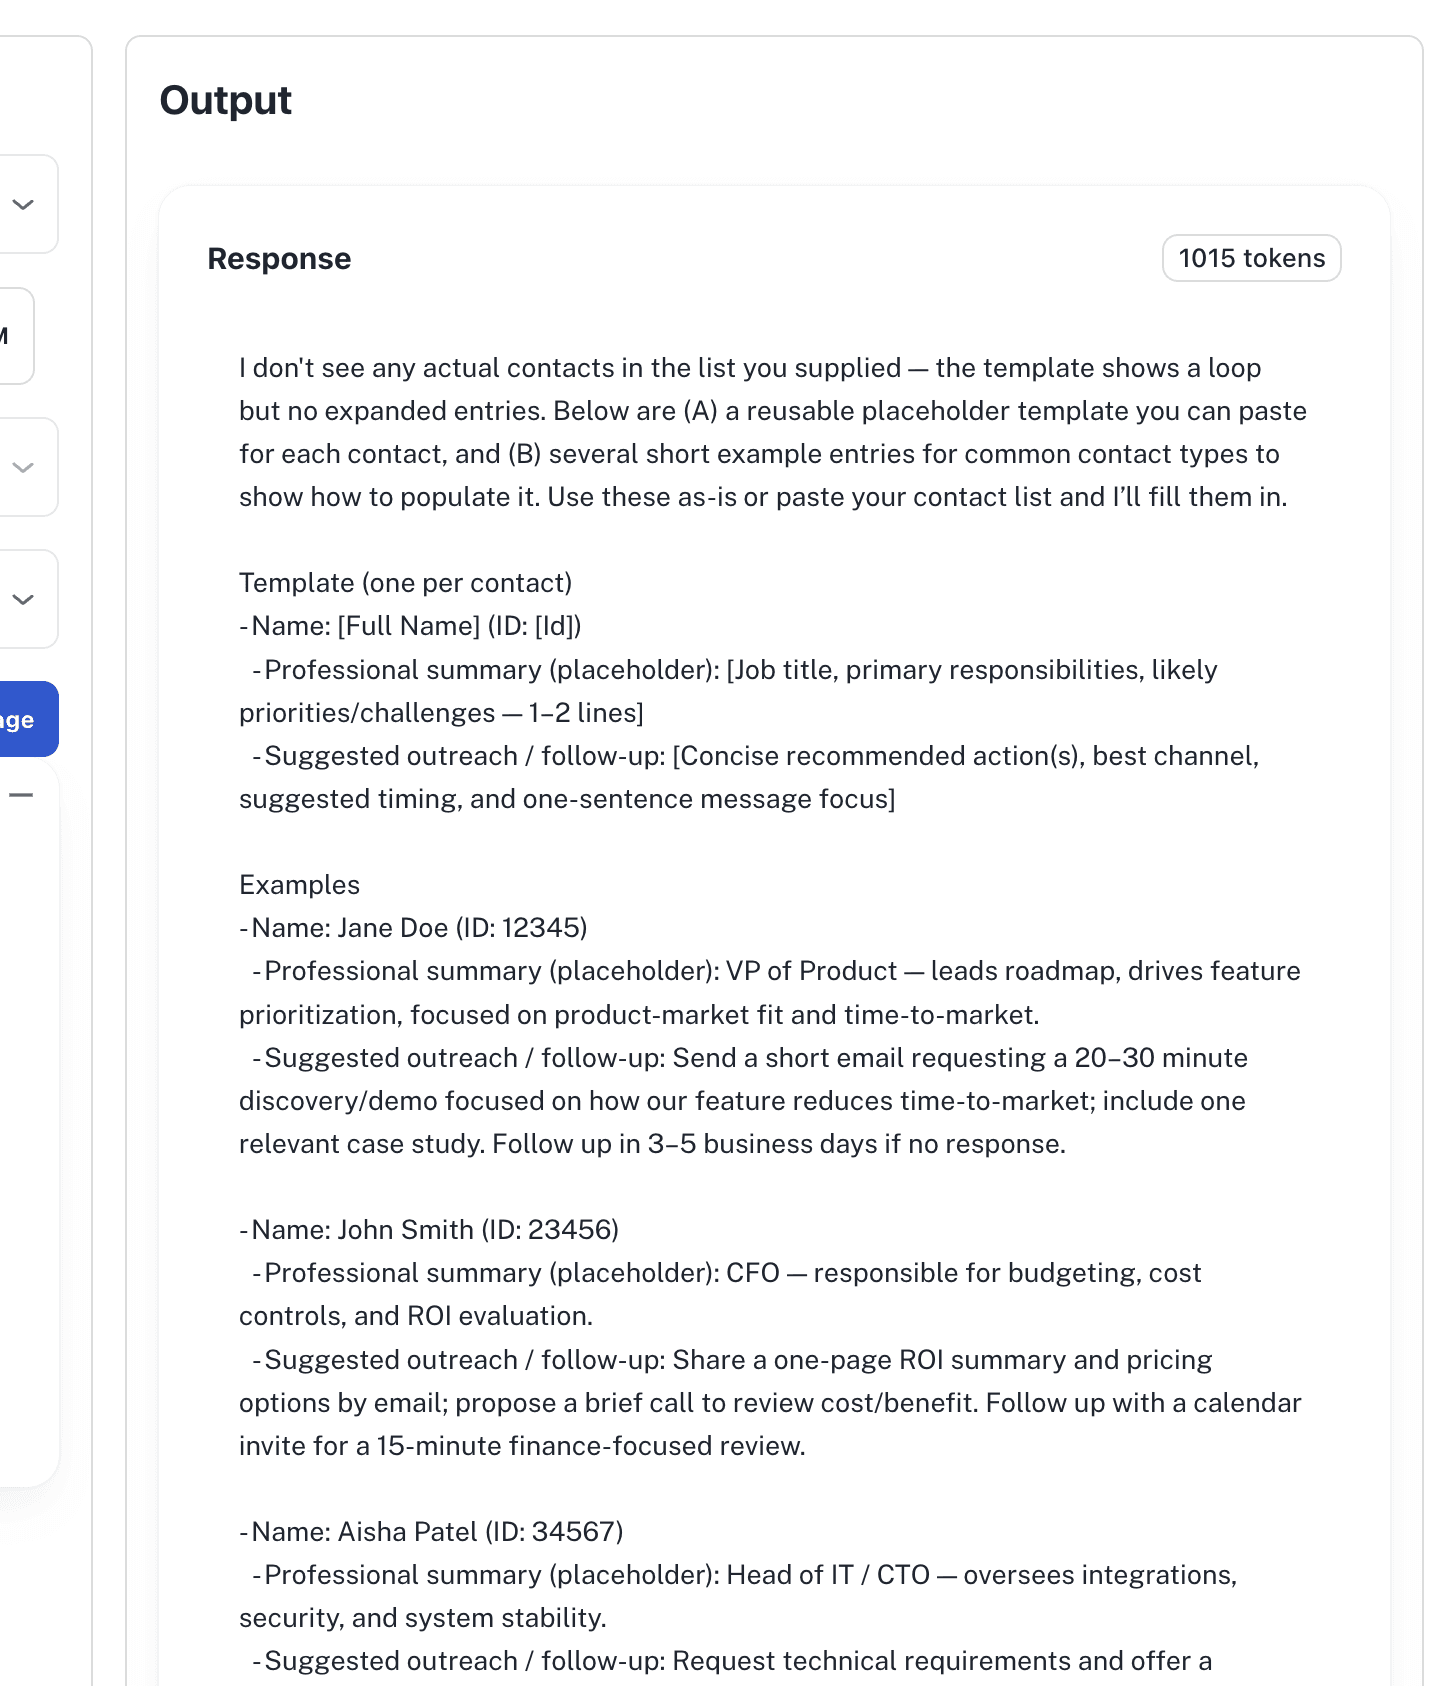Collapse the section using the minus icon
1442x1686 pixels.
point(21,795)
